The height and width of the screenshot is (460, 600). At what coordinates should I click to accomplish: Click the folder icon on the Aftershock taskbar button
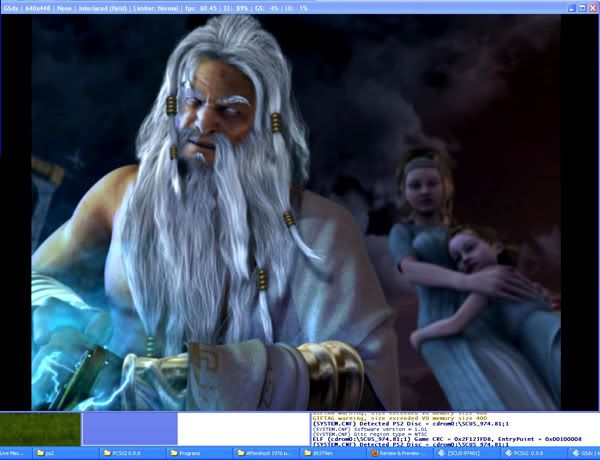pyautogui.click(x=241, y=453)
